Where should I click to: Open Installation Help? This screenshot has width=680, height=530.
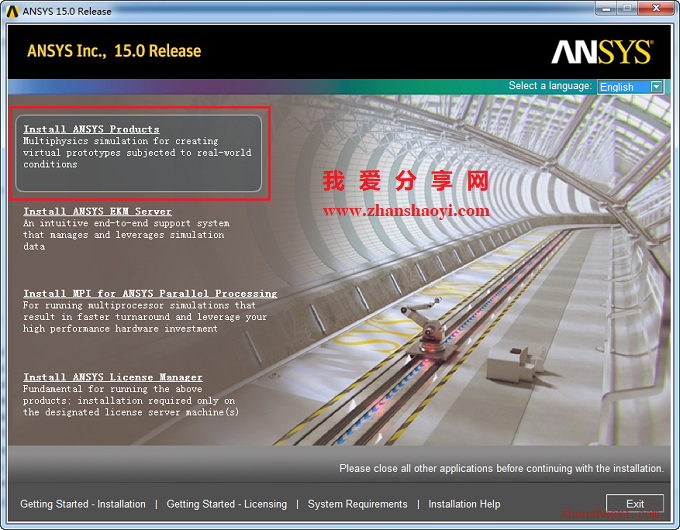point(464,504)
